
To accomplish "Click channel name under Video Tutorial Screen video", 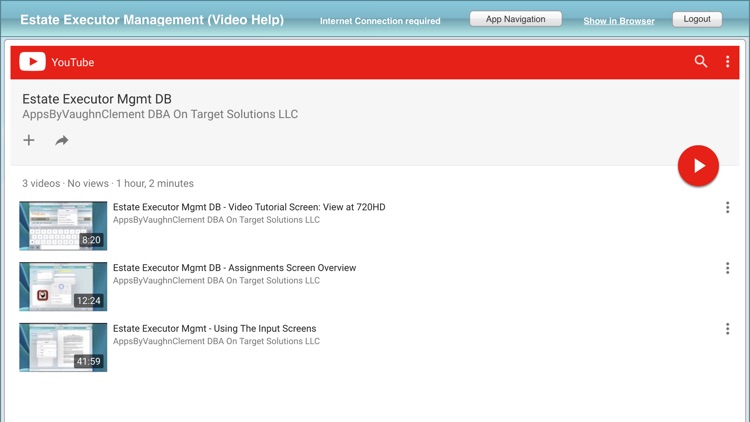I will pyautogui.click(x=216, y=220).
